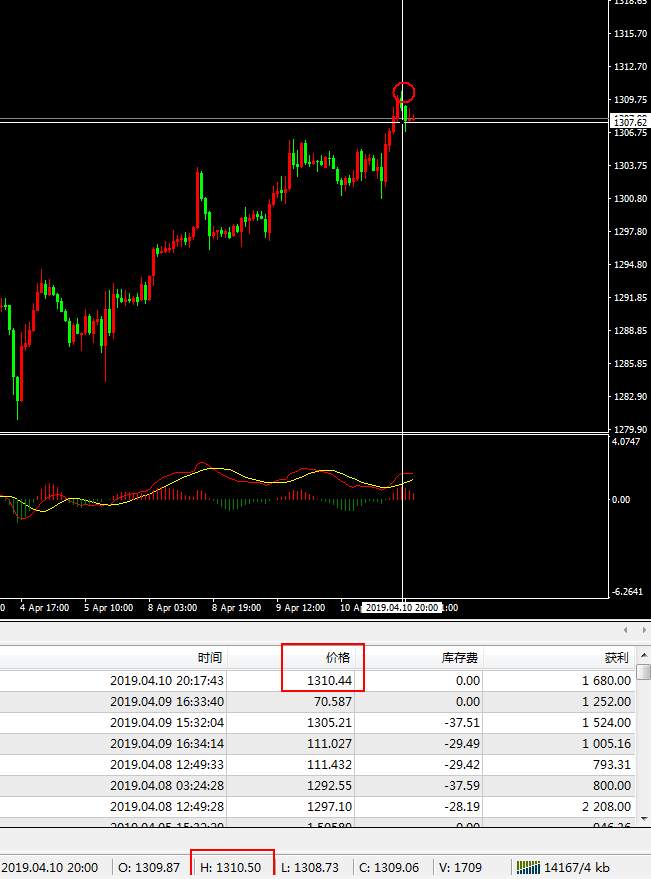
Task: Click the price cell 1305.21
Action: click(329, 723)
